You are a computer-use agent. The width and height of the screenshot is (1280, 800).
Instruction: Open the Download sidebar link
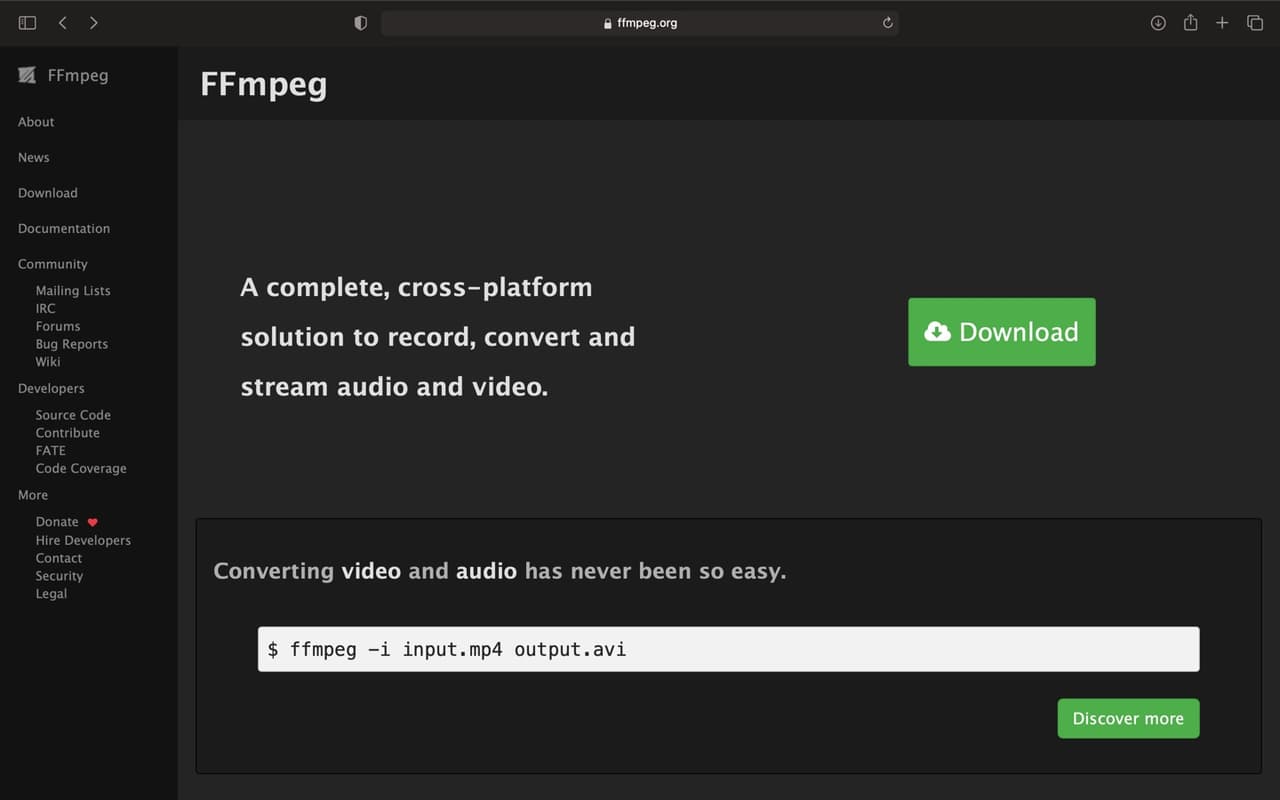[x=47, y=193]
